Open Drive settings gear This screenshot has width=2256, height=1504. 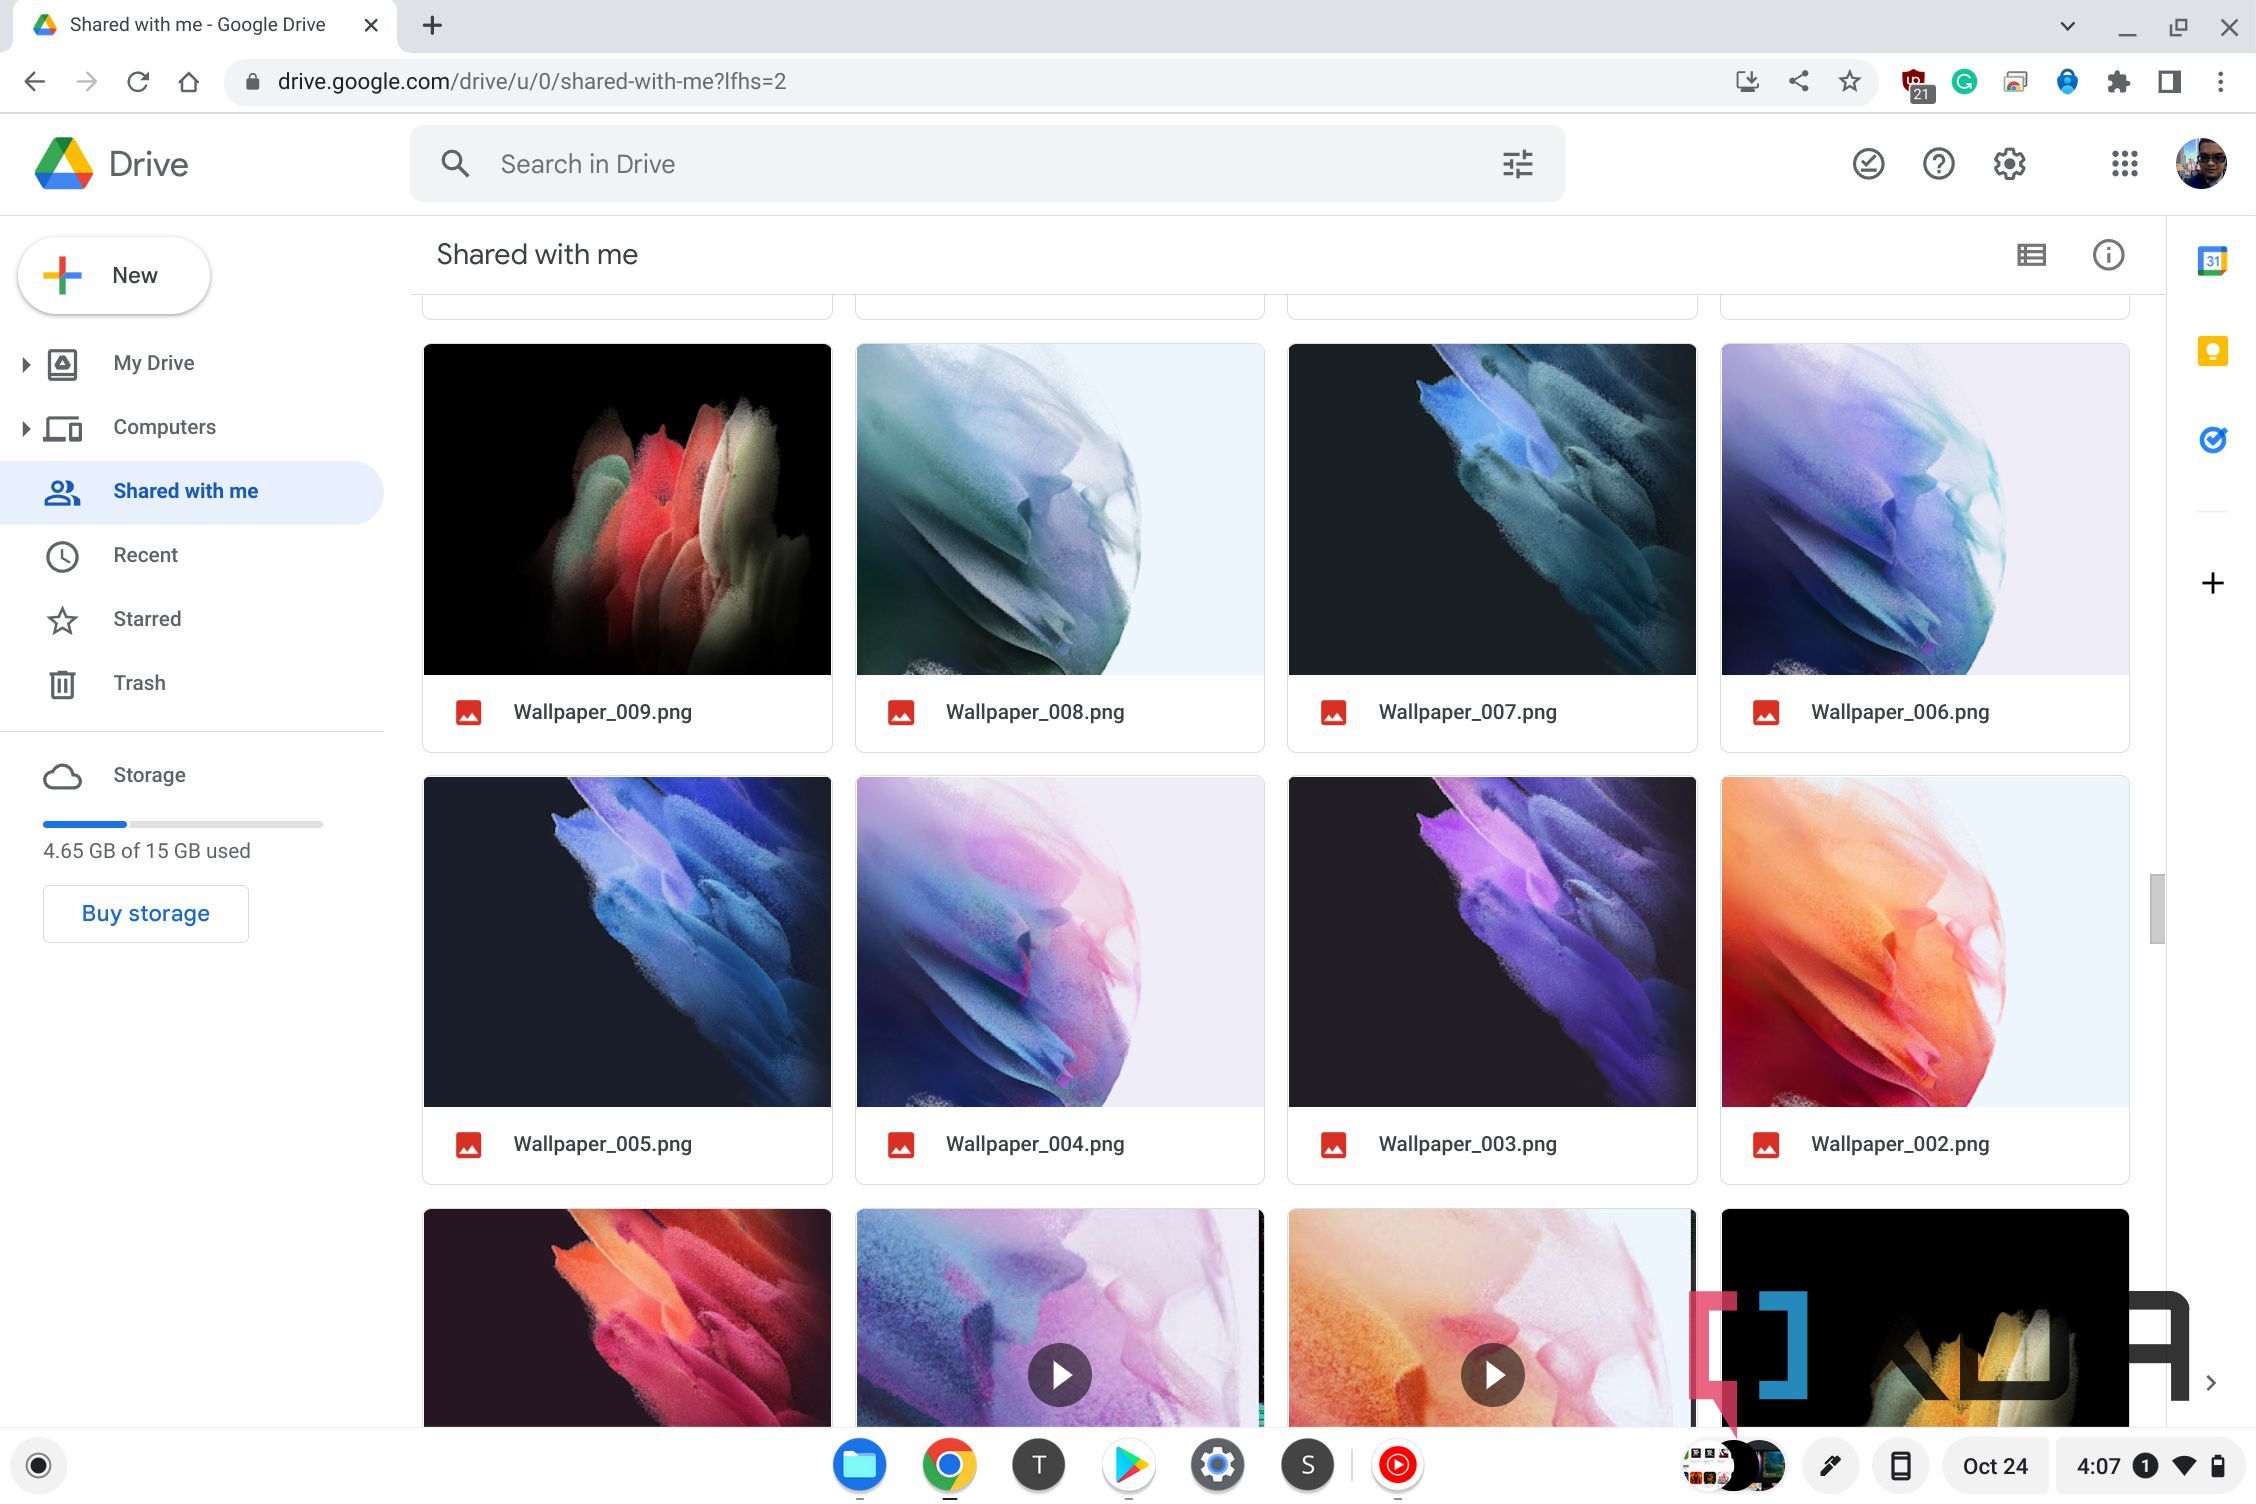pyautogui.click(x=2010, y=163)
